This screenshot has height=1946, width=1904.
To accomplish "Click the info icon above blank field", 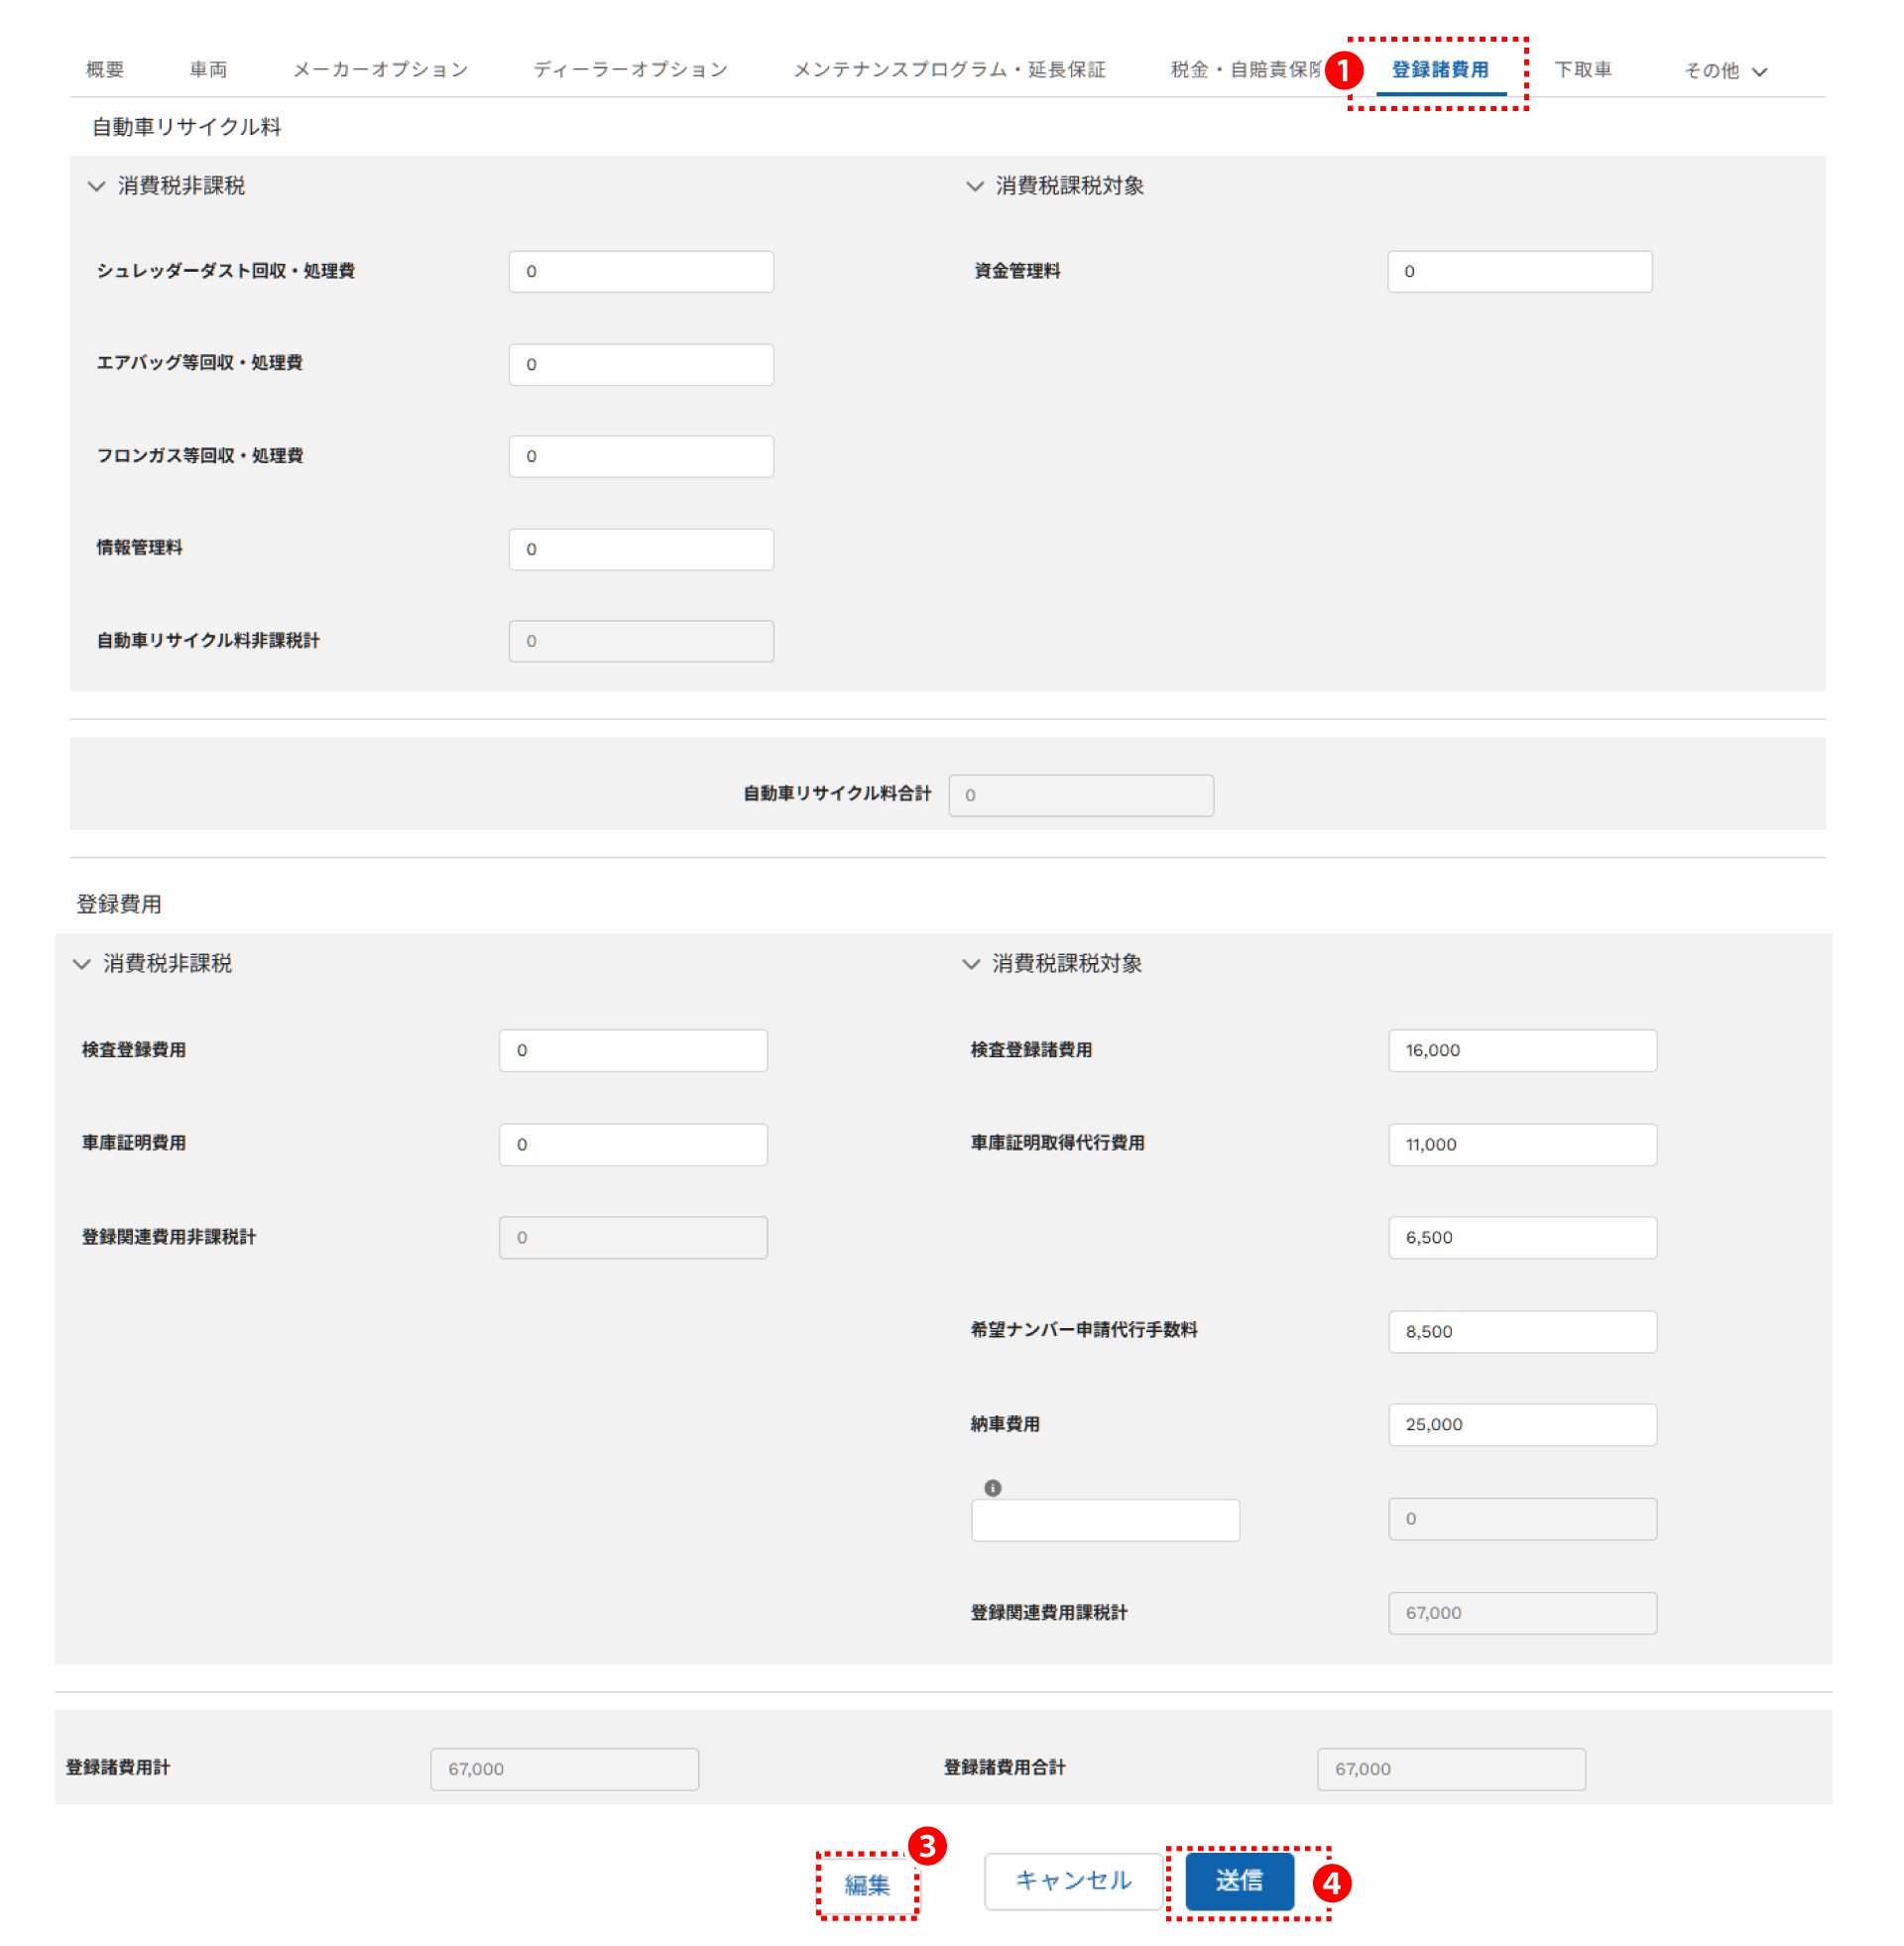I will pos(992,1487).
